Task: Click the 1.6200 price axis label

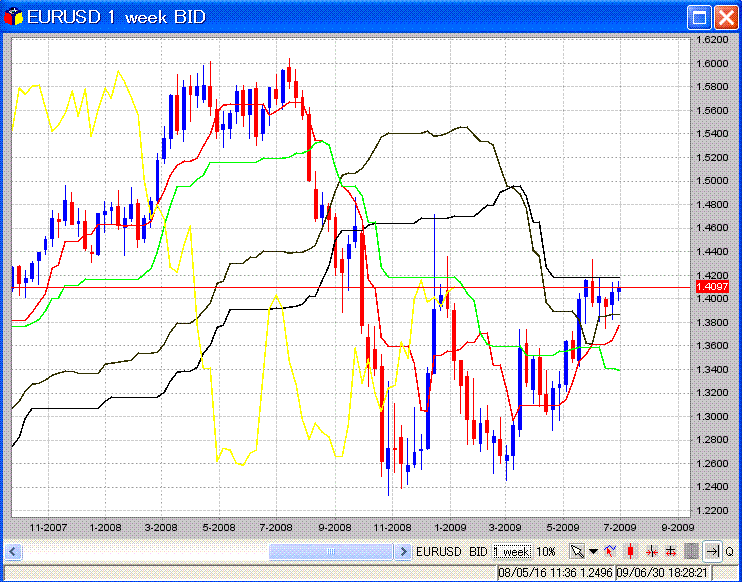Action: (713, 40)
